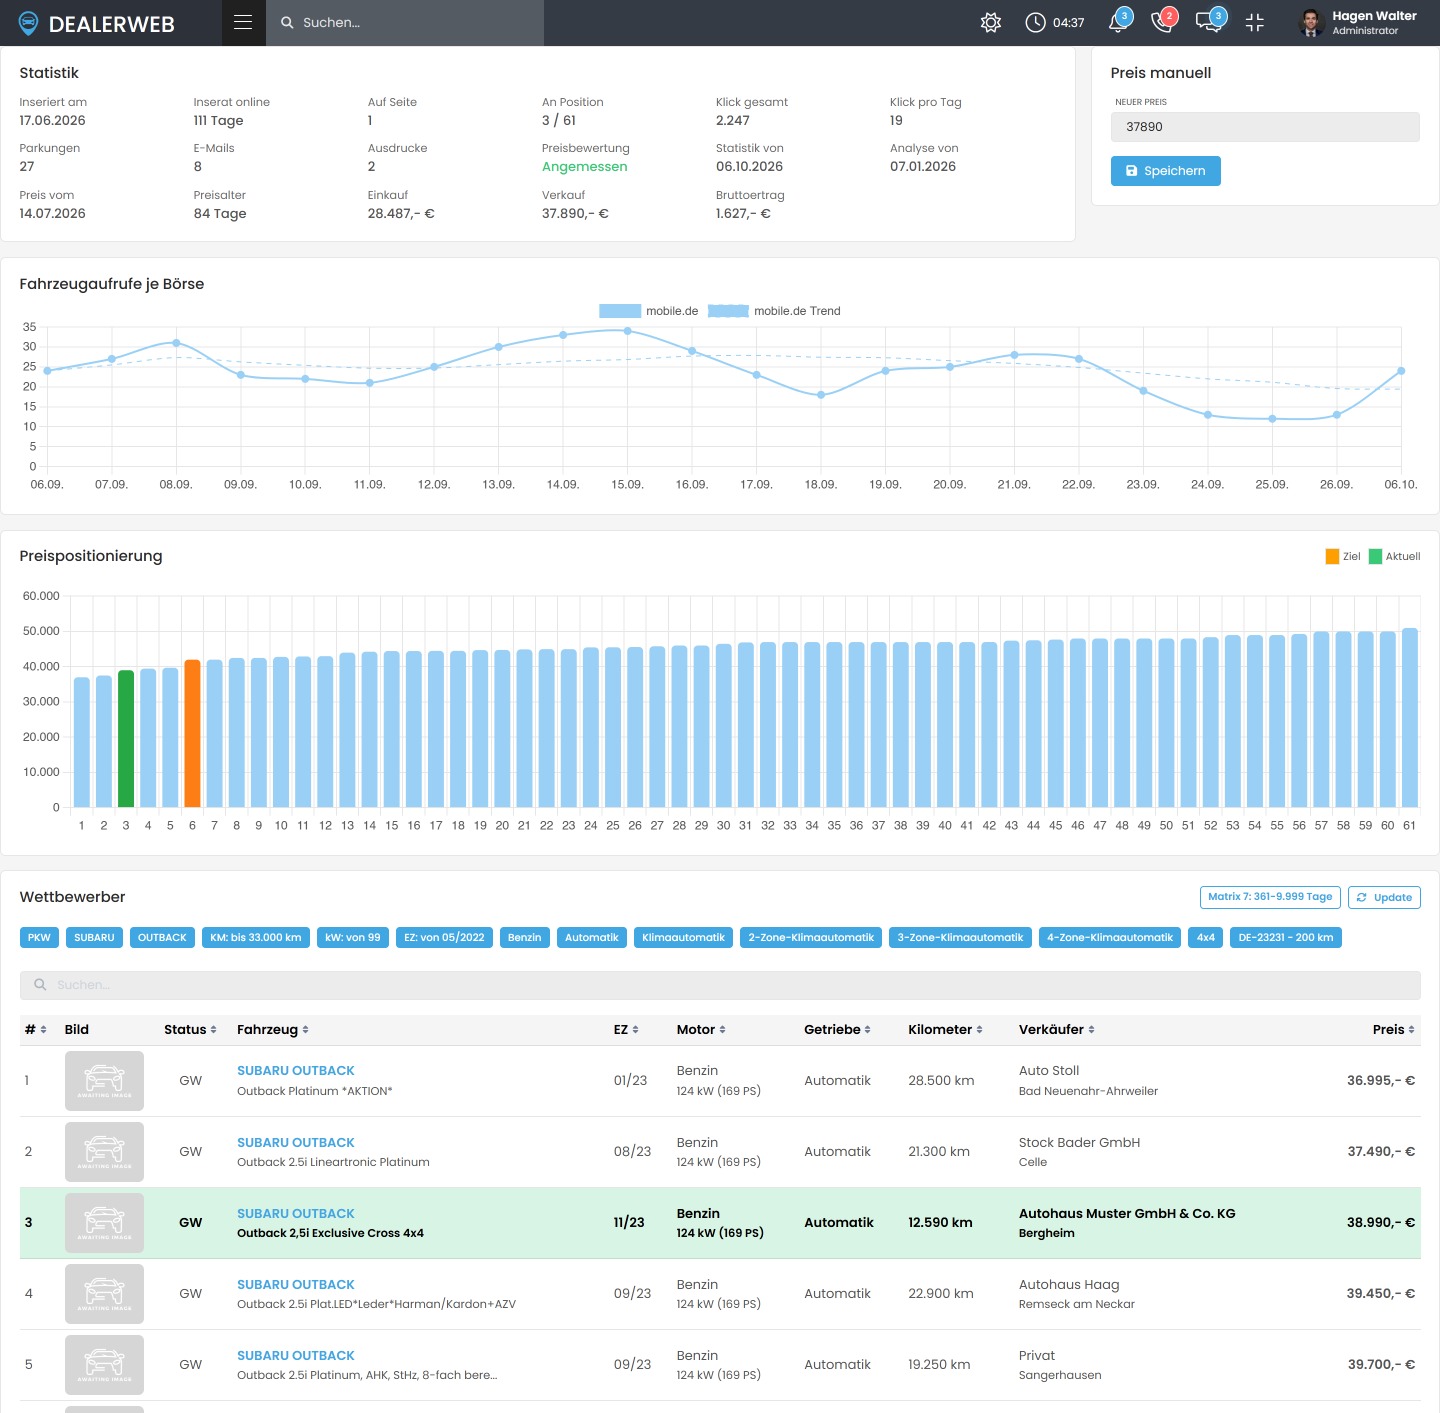This screenshot has height=1413, width=1440.
Task: Open the settings gear icon
Action: tap(991, 23)
